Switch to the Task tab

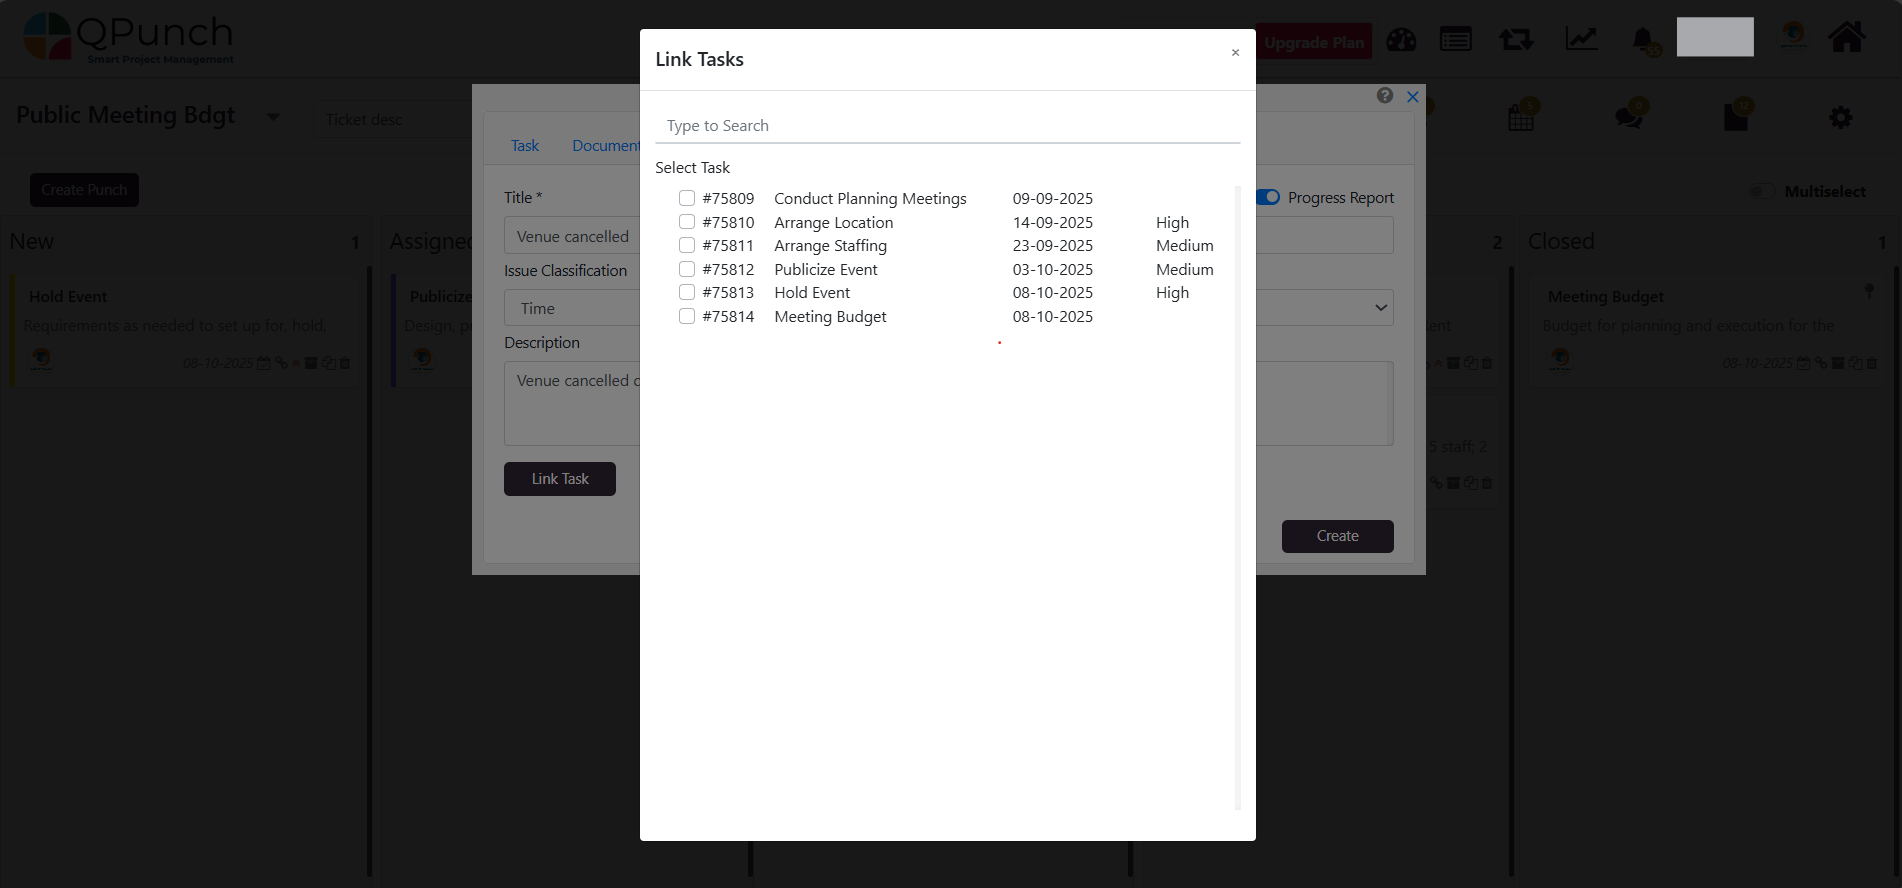524,146
